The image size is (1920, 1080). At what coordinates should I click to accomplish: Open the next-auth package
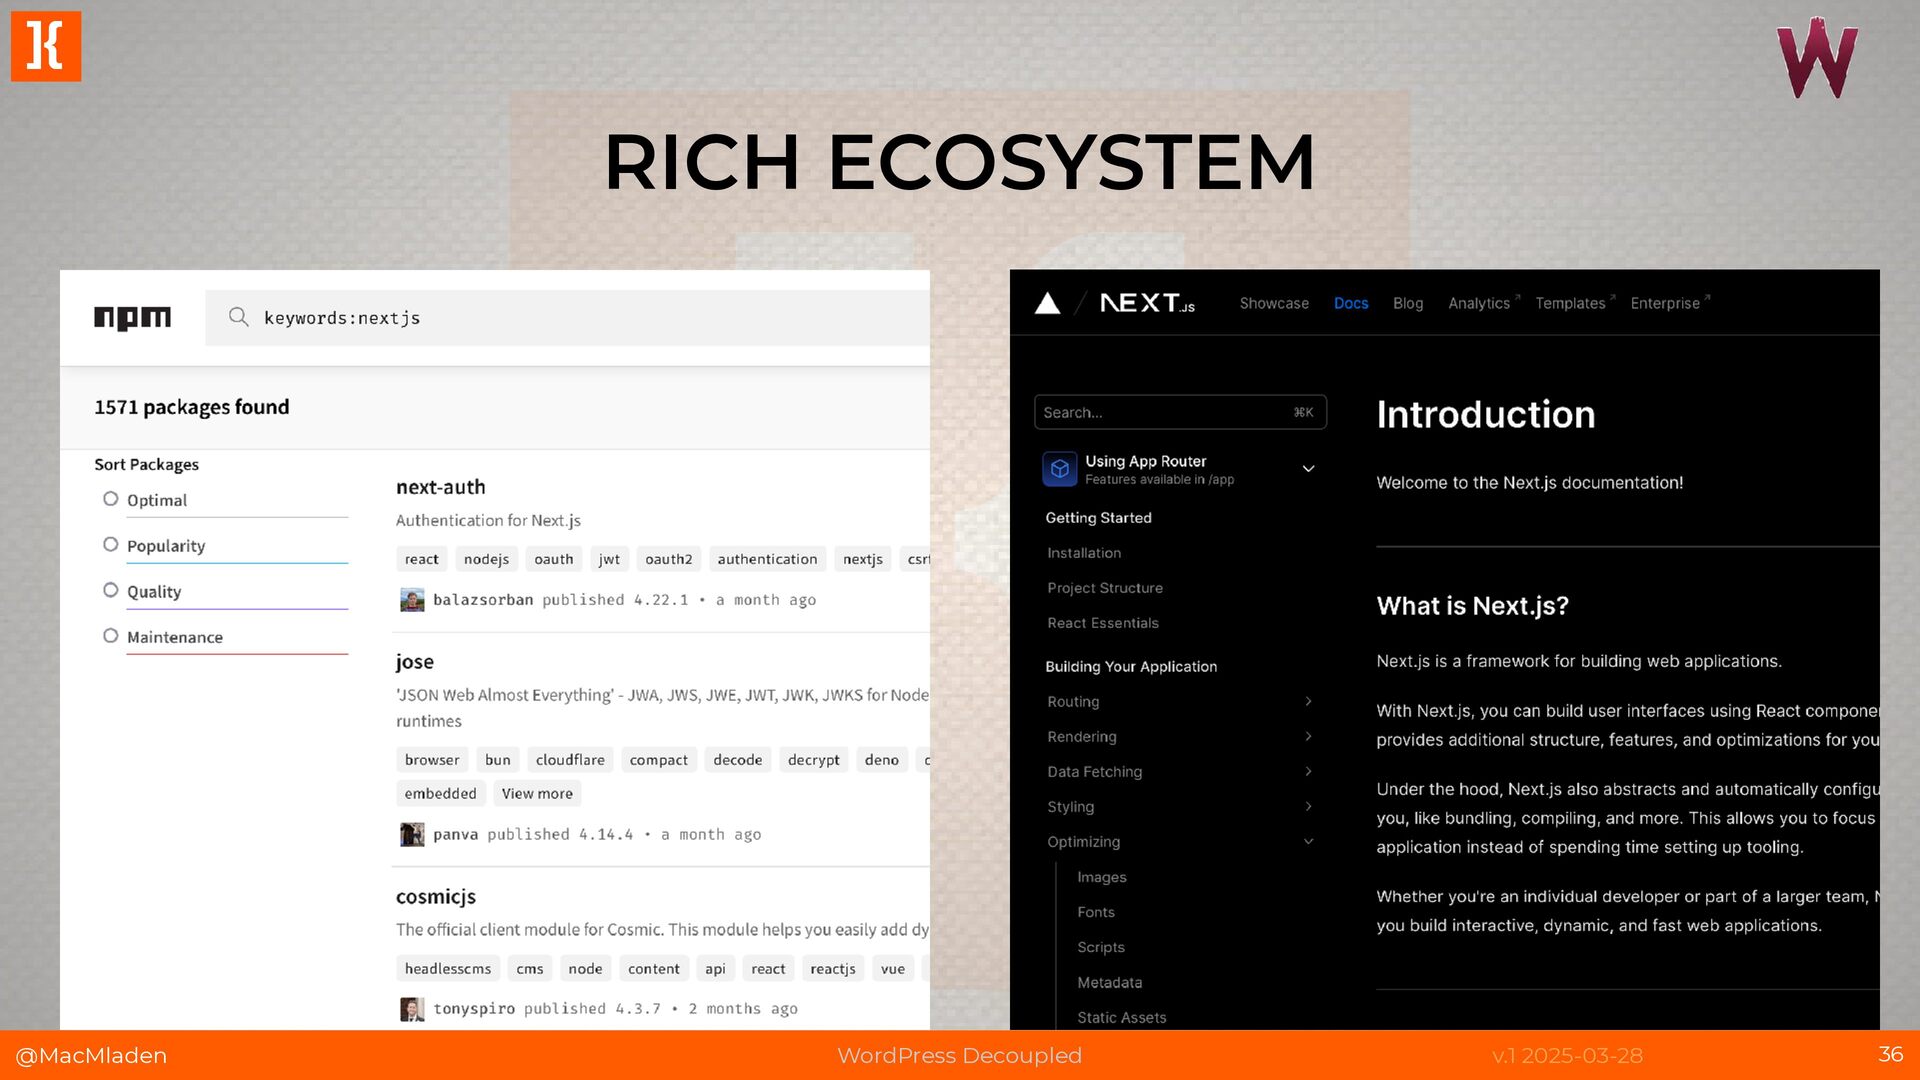click(x=441, y=487)
